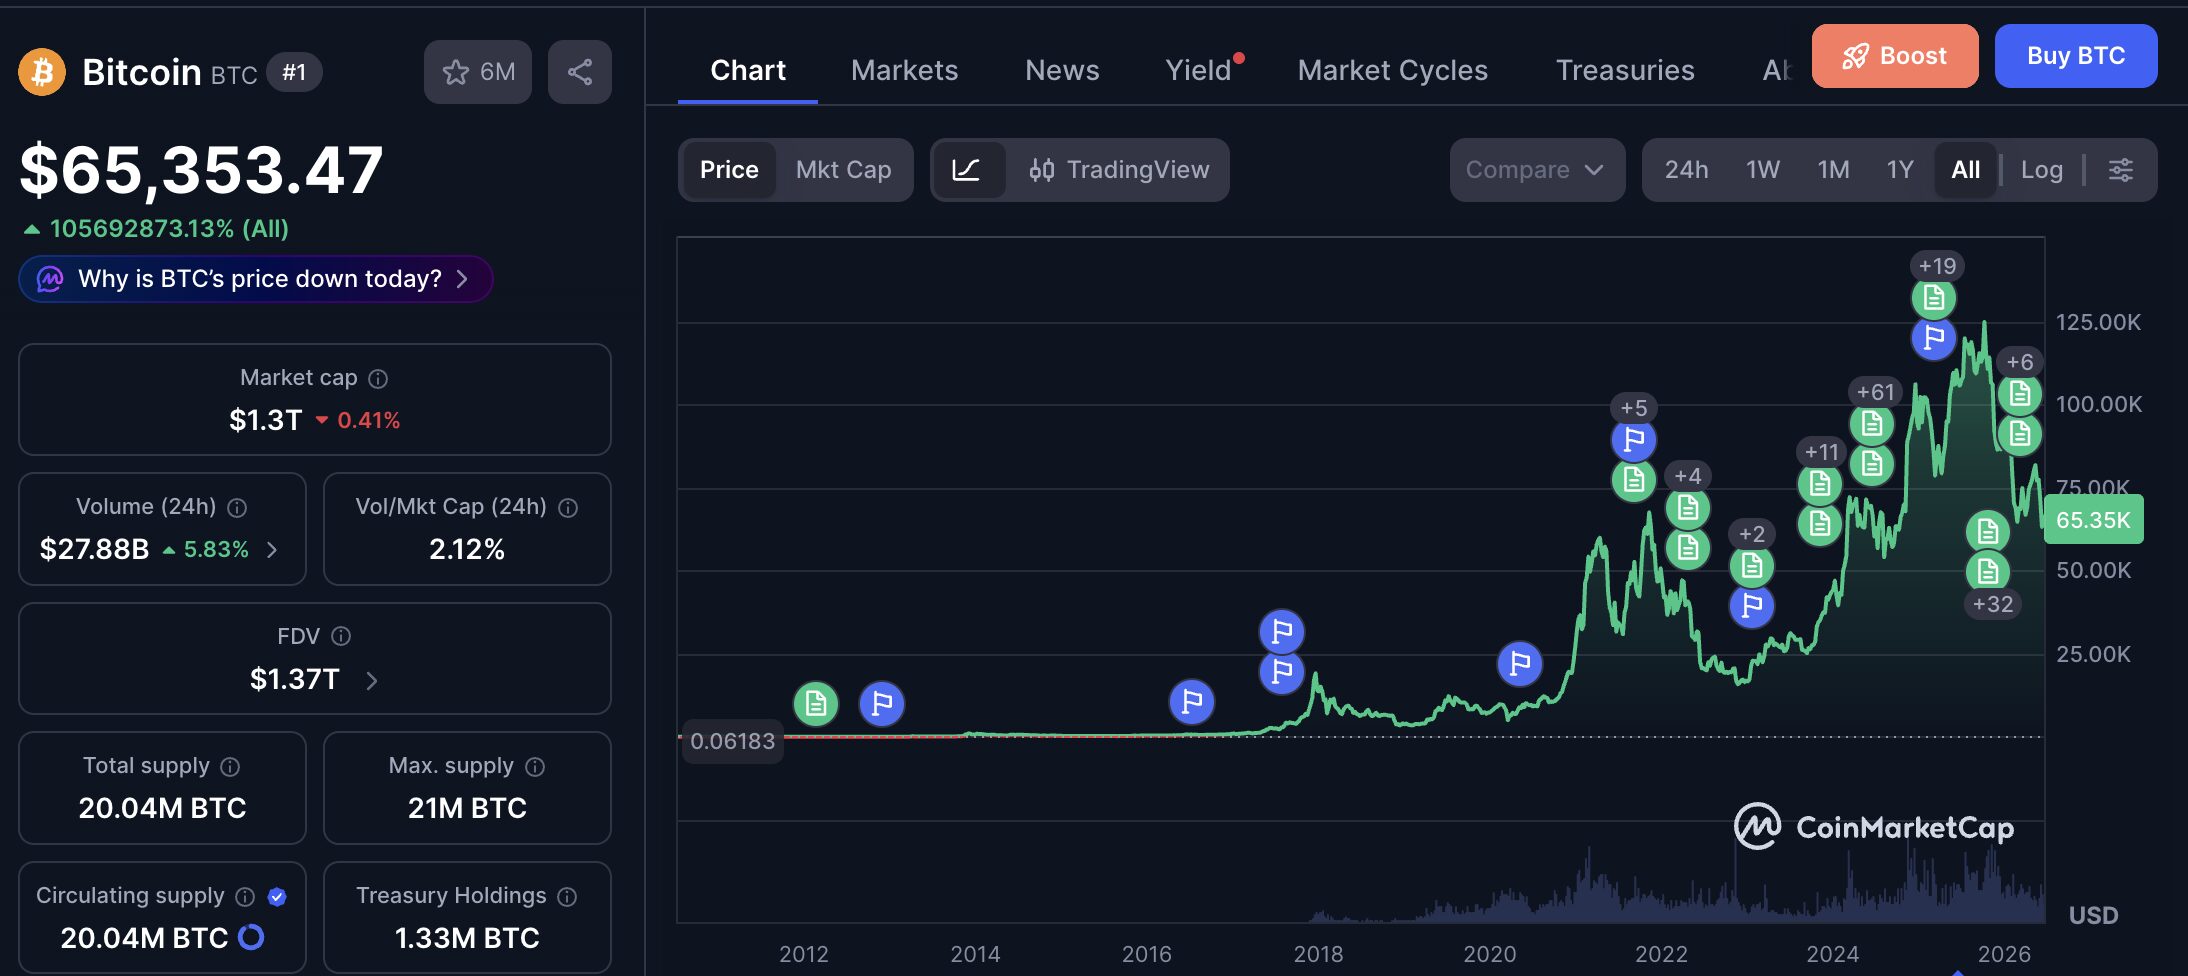Open chart settings sliders icon
Screen dimensions: 2188x976
pos(2121,170)
